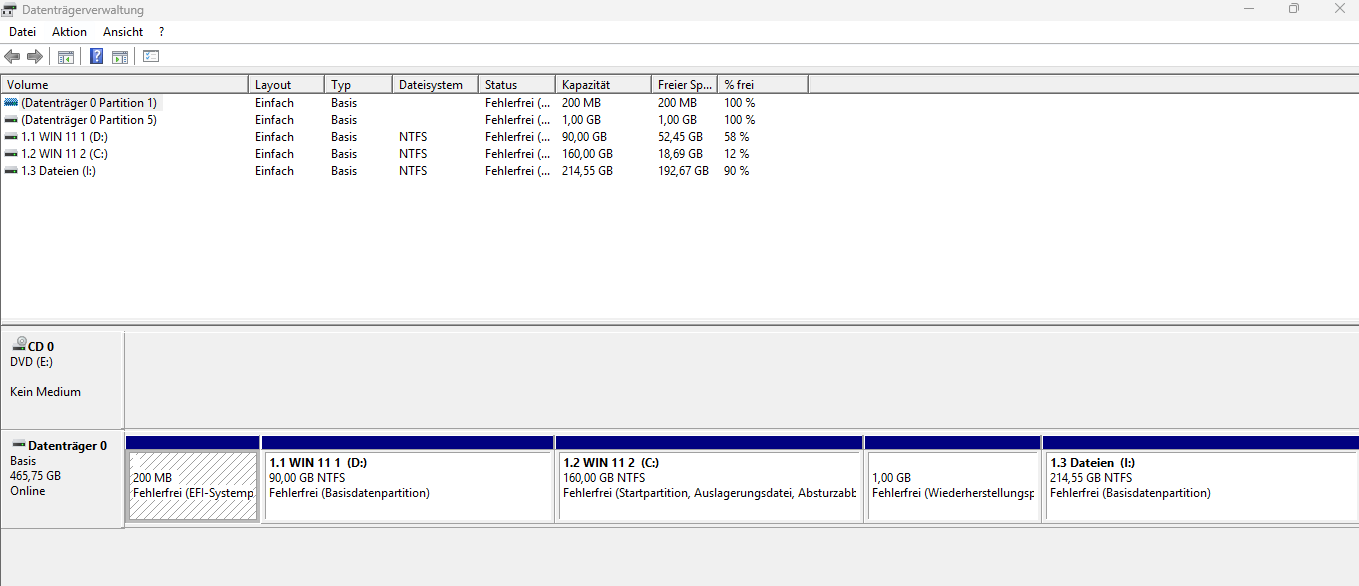Click 160,00 GB in the Kapazität column
Image resolution: width=1359 pixels, height=586 pixels.
tap(587, 154)
